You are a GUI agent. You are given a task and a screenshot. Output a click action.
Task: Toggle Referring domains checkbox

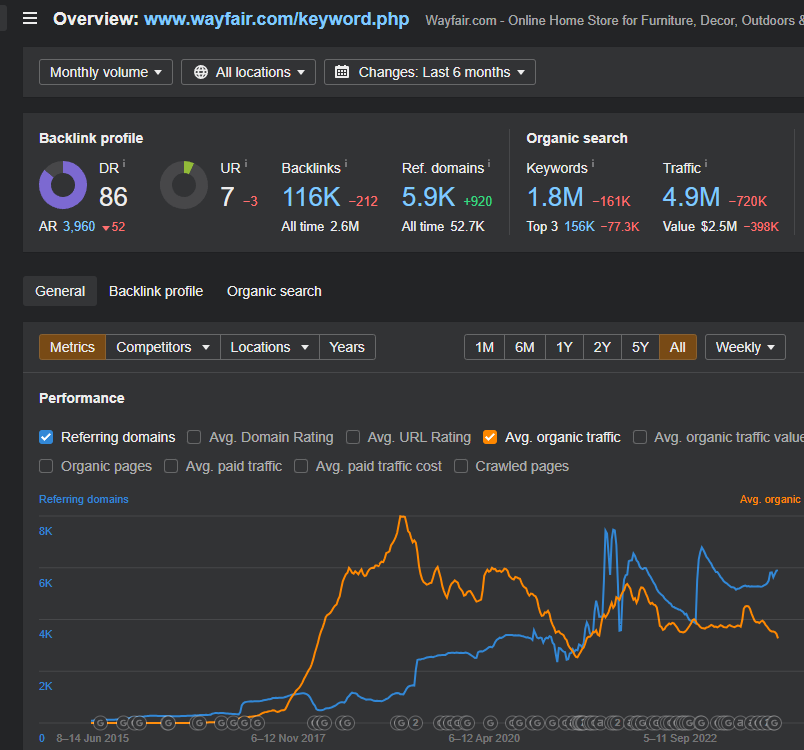coord(46,437)
